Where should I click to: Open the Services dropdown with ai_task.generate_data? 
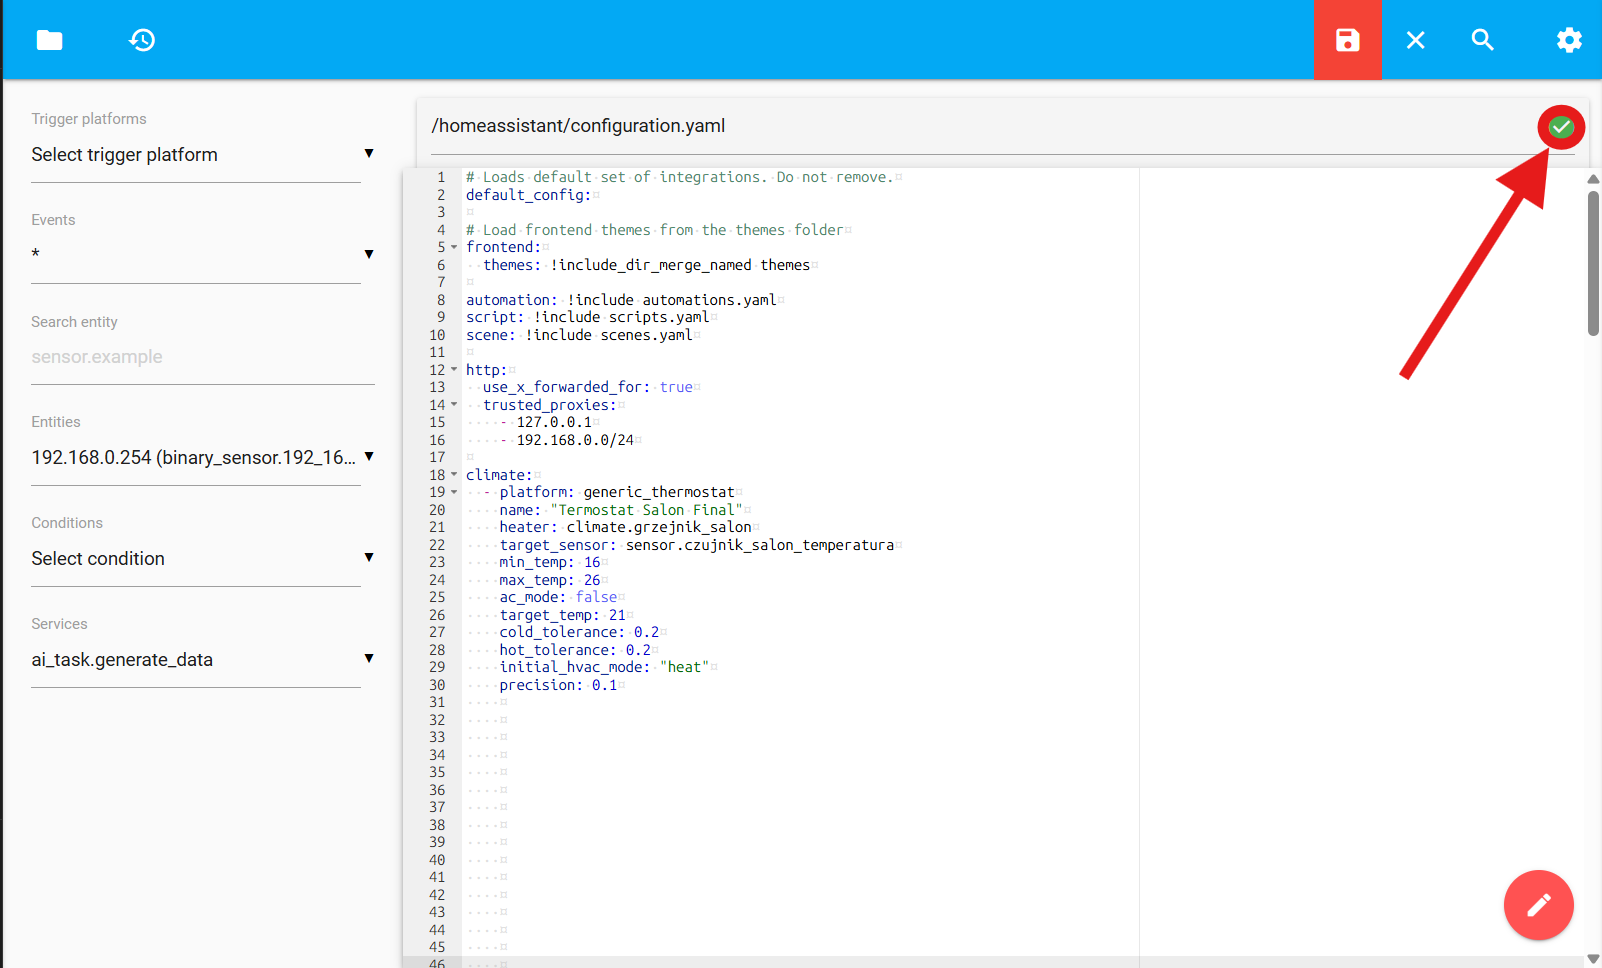(202, 660)
